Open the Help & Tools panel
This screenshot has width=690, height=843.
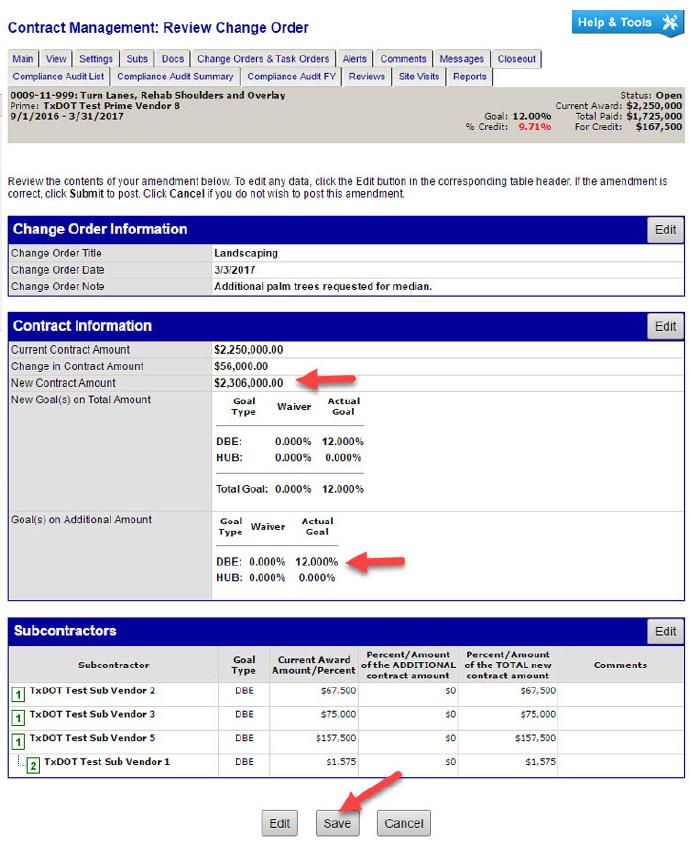coord(627,23)
